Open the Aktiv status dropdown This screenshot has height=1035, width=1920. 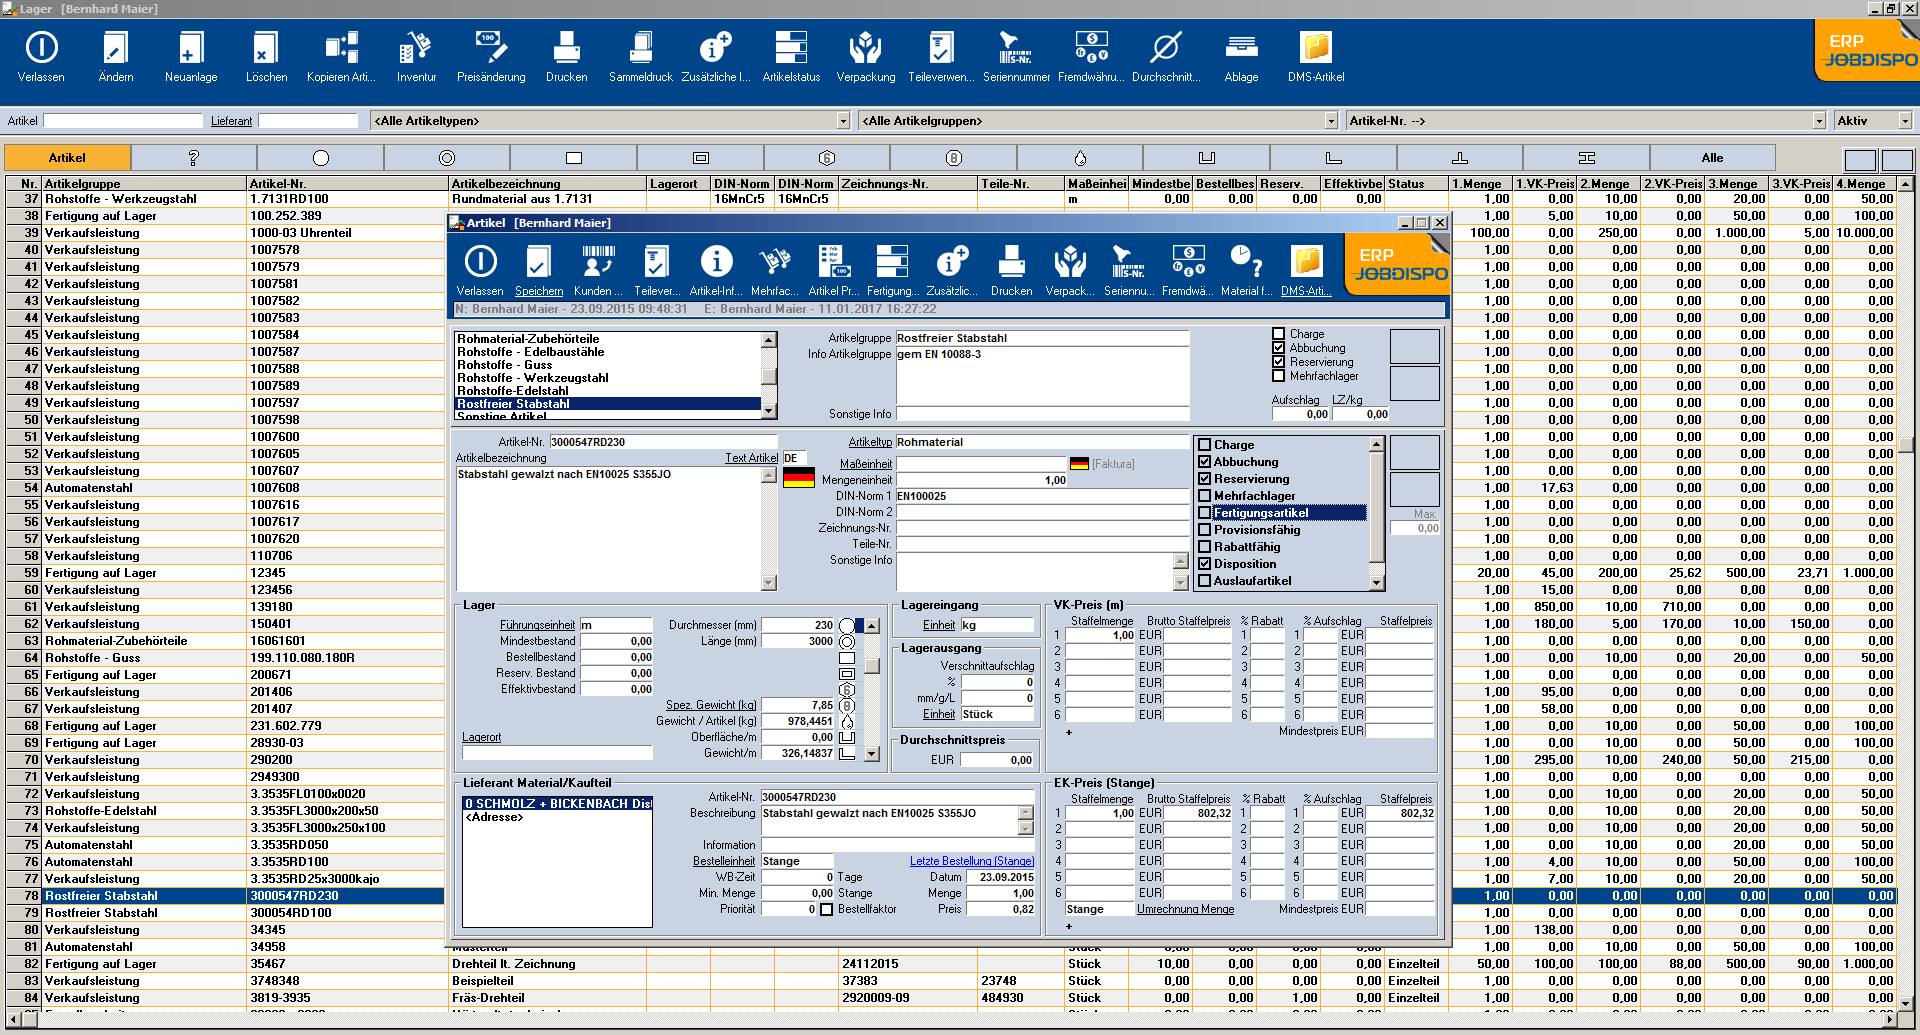tap(1904, 120)
